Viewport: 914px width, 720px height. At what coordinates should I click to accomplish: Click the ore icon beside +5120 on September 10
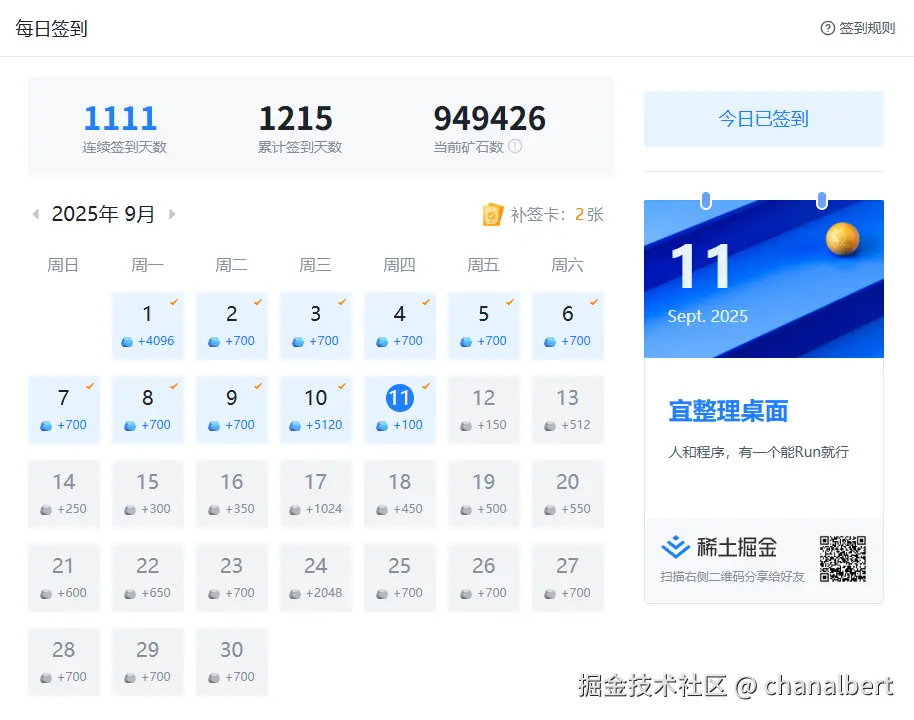tap(294, 423)
